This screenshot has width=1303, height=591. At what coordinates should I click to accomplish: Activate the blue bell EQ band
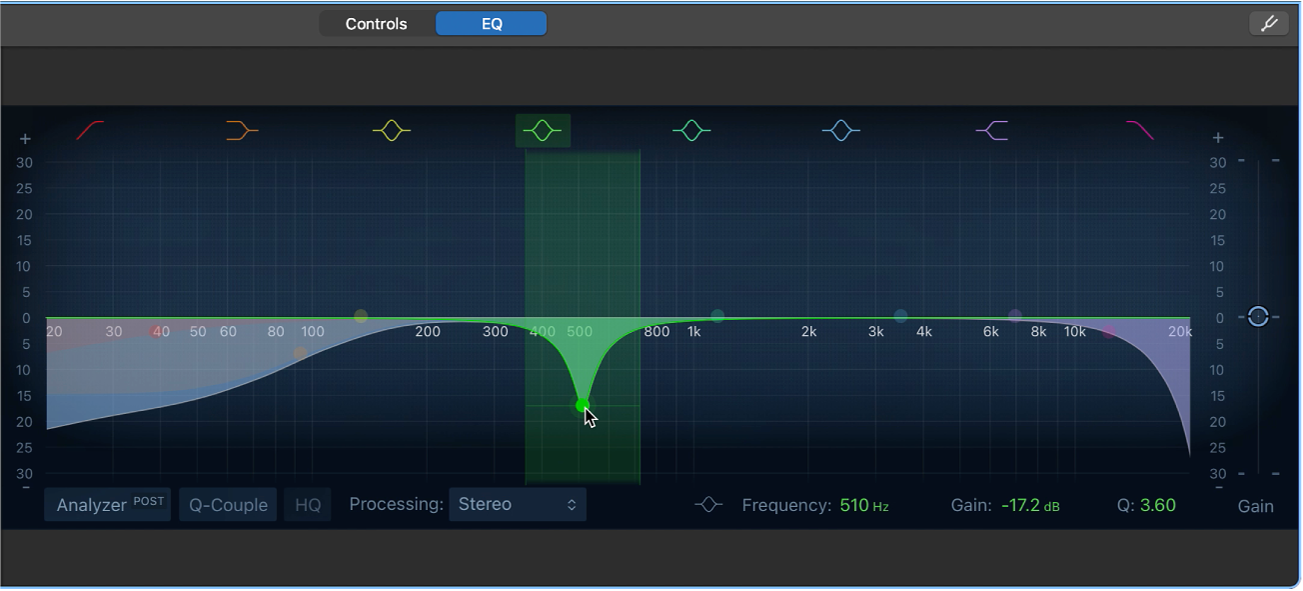841,129
